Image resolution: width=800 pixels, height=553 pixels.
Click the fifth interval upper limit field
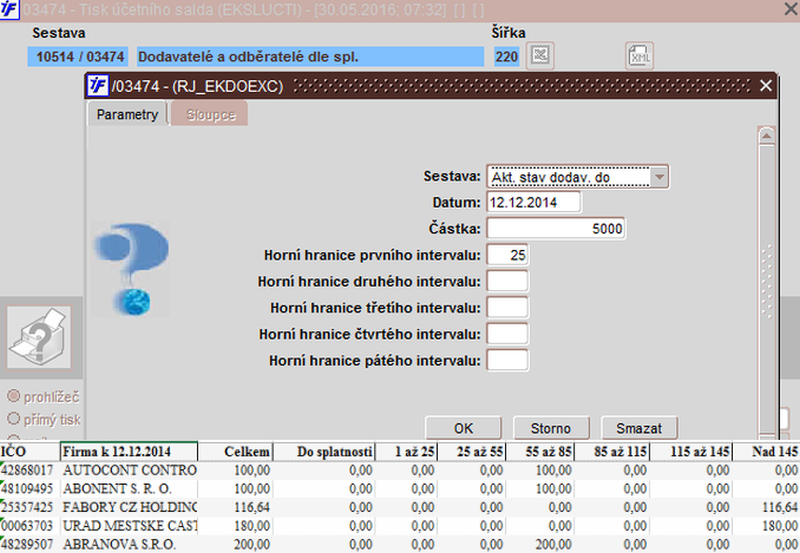508,360
